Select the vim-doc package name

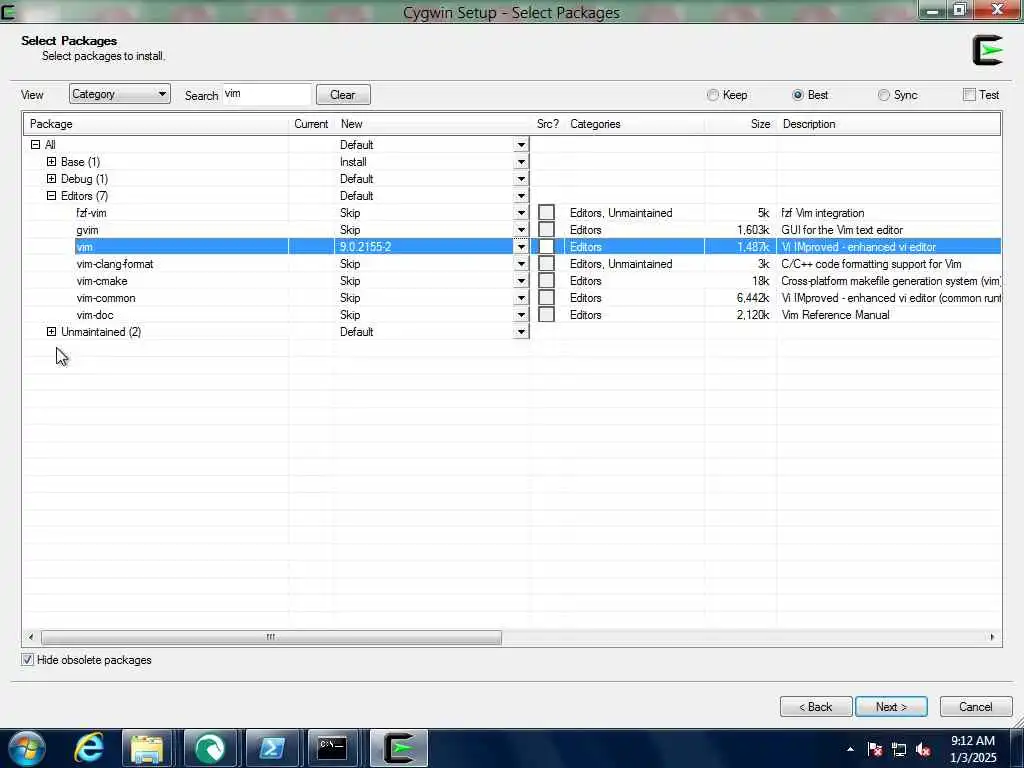click(x=95, y=315)
